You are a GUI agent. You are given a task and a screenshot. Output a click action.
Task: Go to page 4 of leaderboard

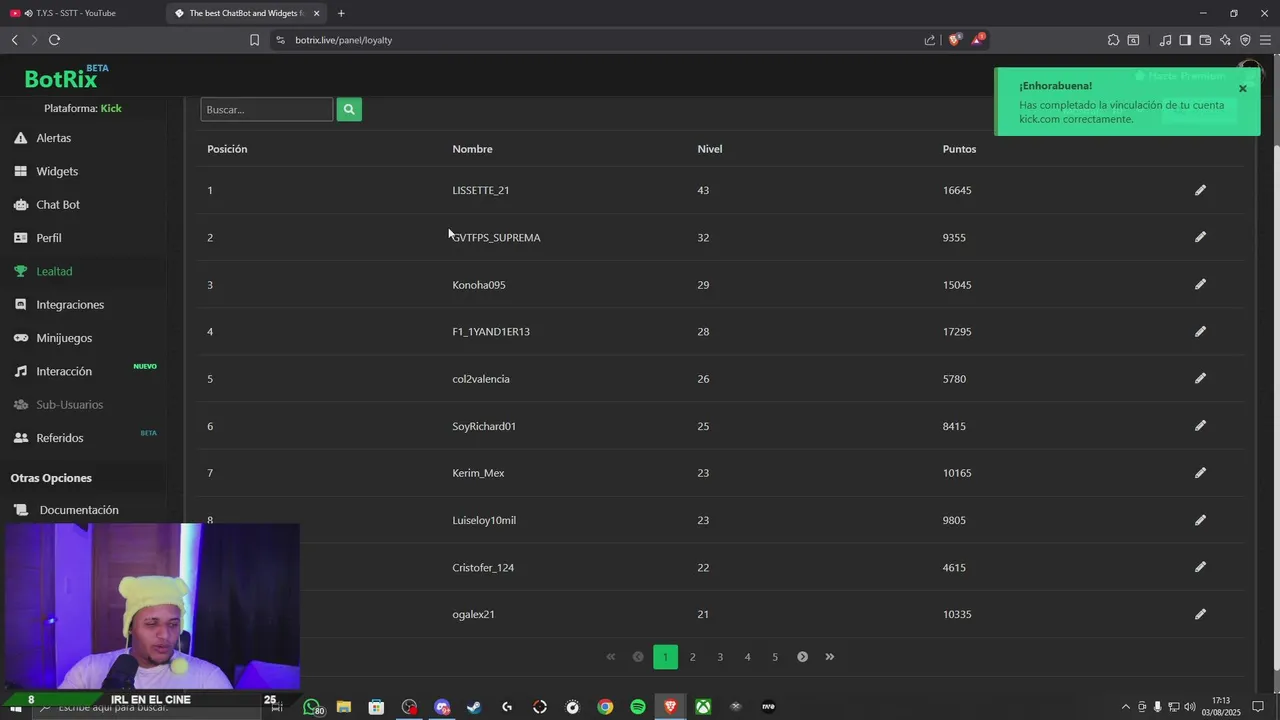click(747, 657)
